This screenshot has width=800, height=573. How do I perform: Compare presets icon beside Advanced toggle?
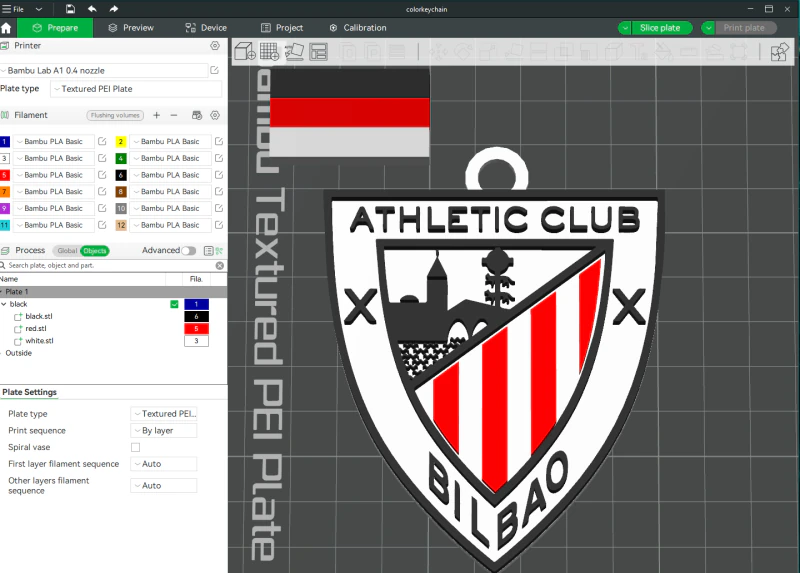click(219, 251)
